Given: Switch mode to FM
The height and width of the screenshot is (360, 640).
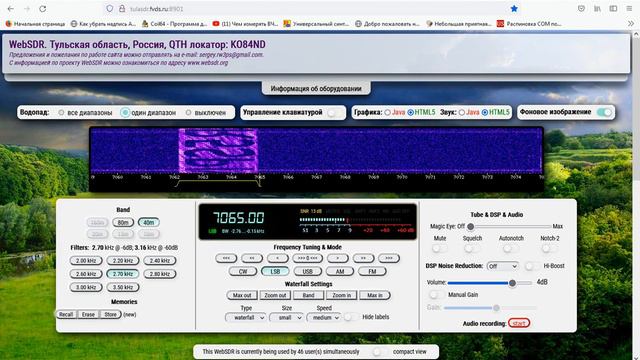Looking at the screenshot, I should point(372,271).
